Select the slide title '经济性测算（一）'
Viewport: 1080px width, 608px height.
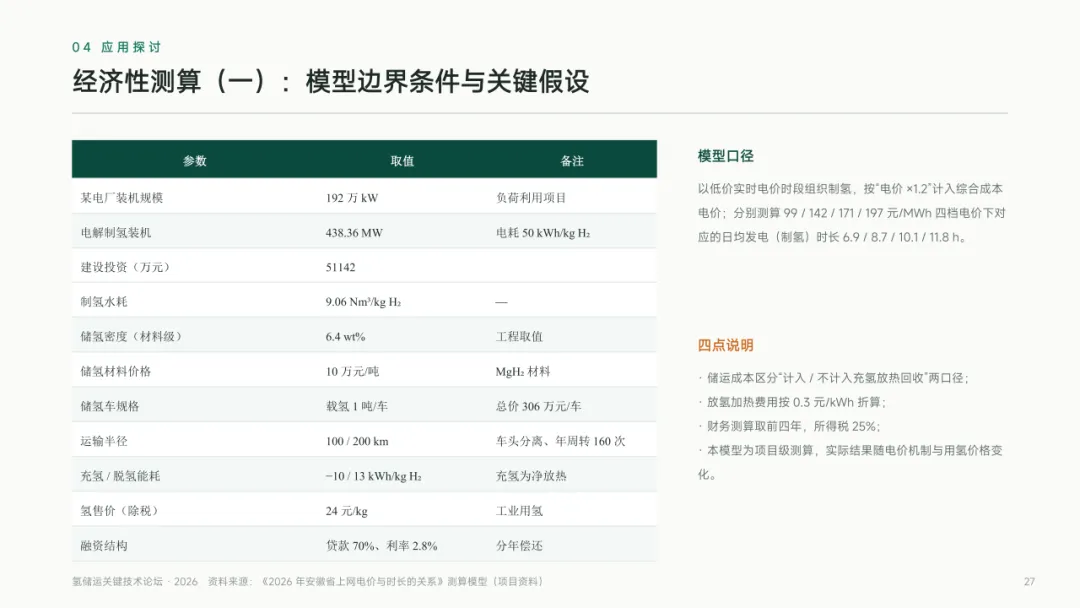(x=169, y=81)
